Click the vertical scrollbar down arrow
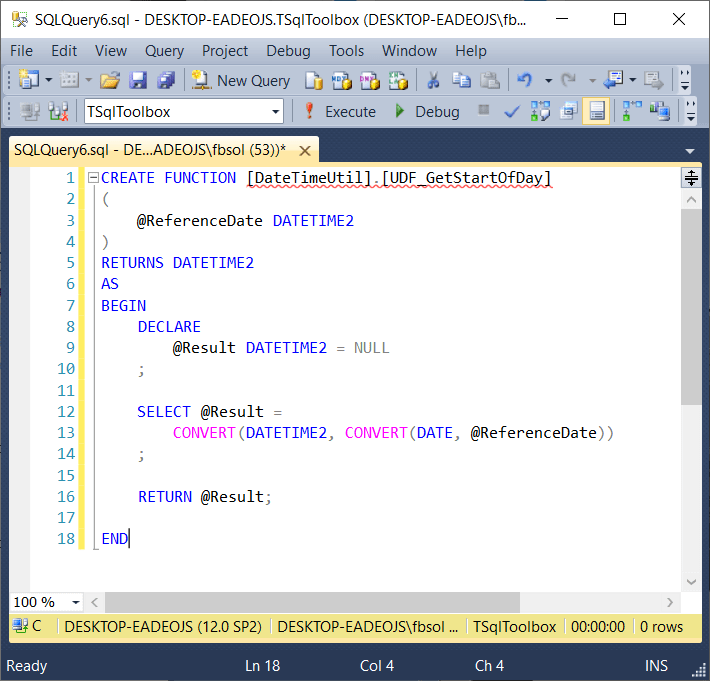The image size is (710, 681). point(691,582)
